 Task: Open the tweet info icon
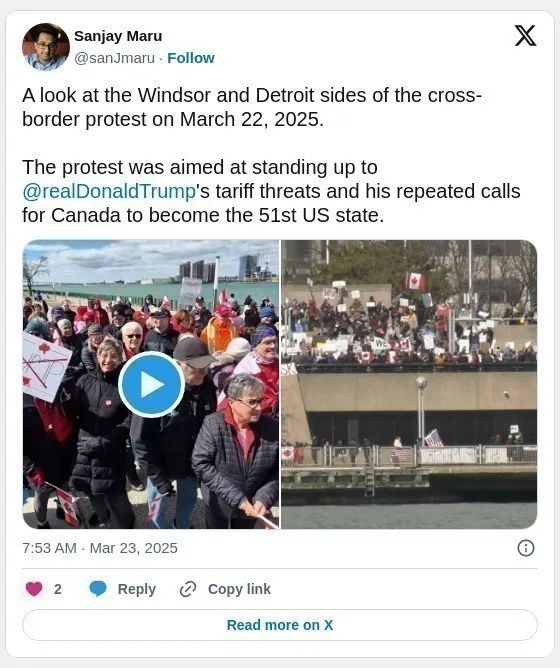pos(525,548)
